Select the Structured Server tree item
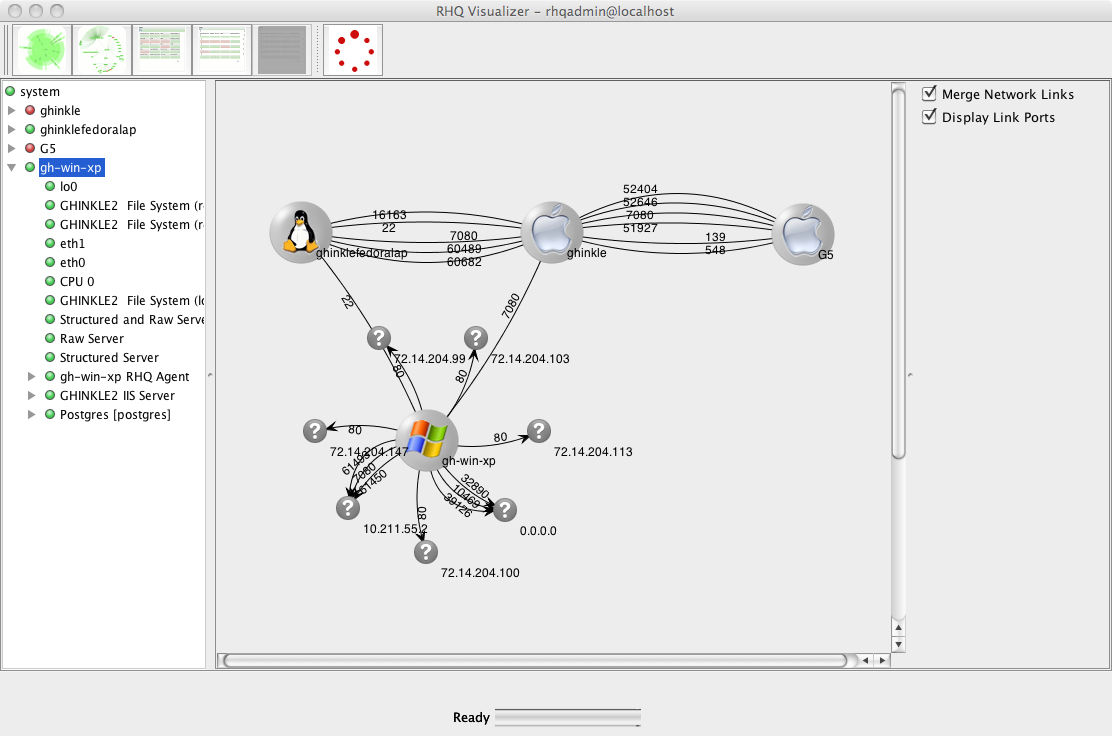 click(109, 357)
